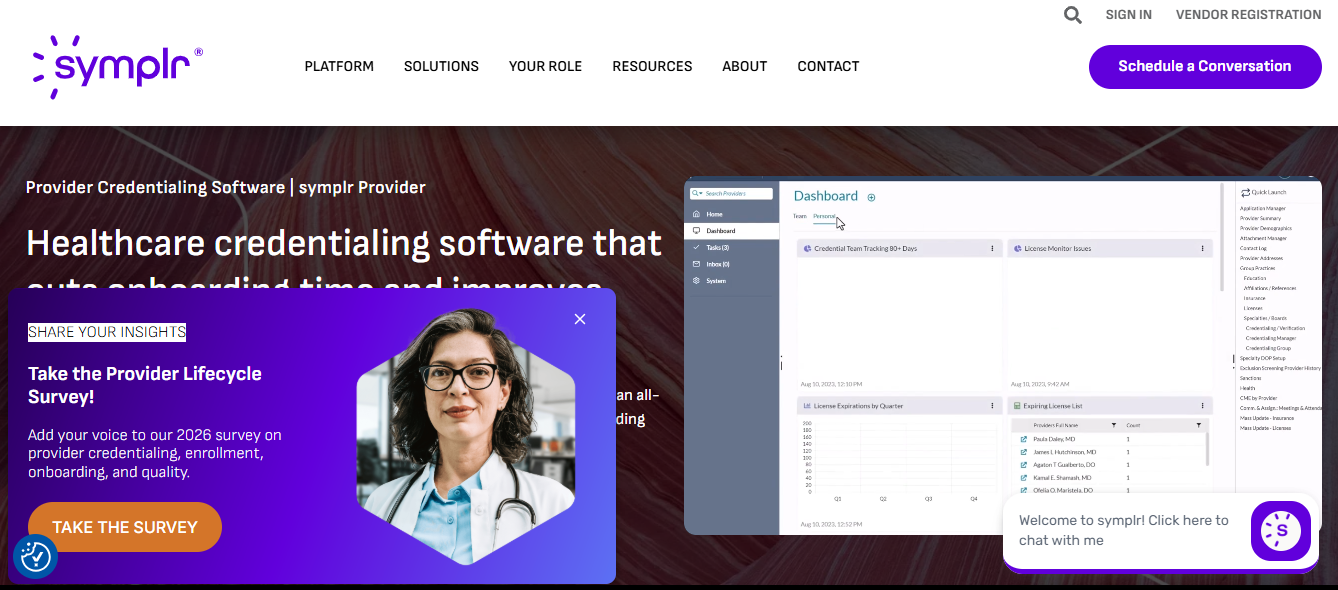Viewport: 1338px width, 590px height.
Task: Open Credentialing Group in Quick Launch
Action: coord(1268,348)
